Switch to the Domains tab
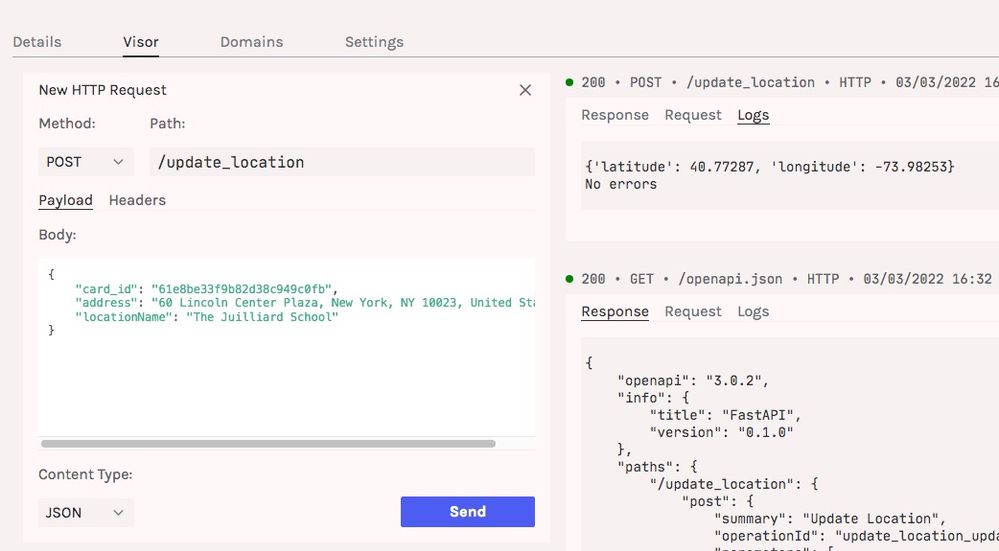The height and width of the screenshot is (551, 999). click(252, 42)
